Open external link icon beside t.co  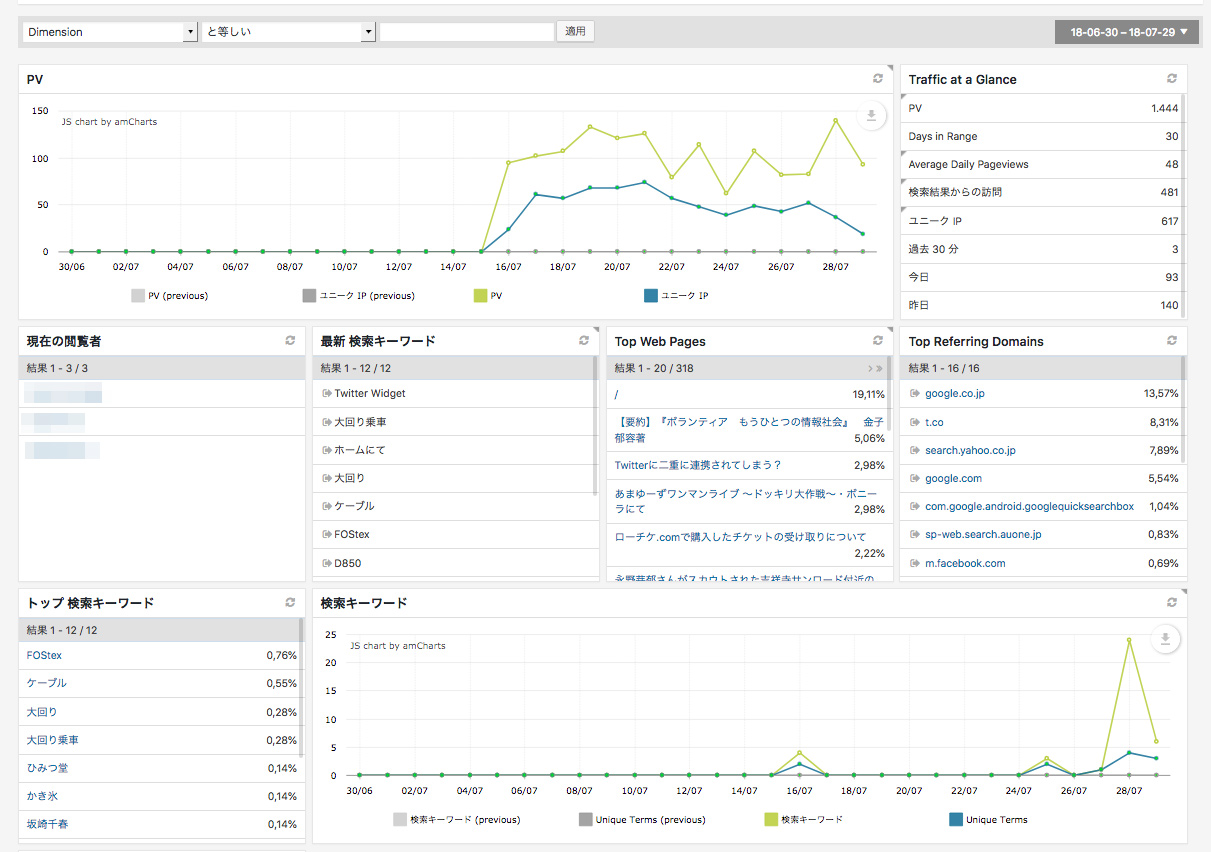pos(915,422)
